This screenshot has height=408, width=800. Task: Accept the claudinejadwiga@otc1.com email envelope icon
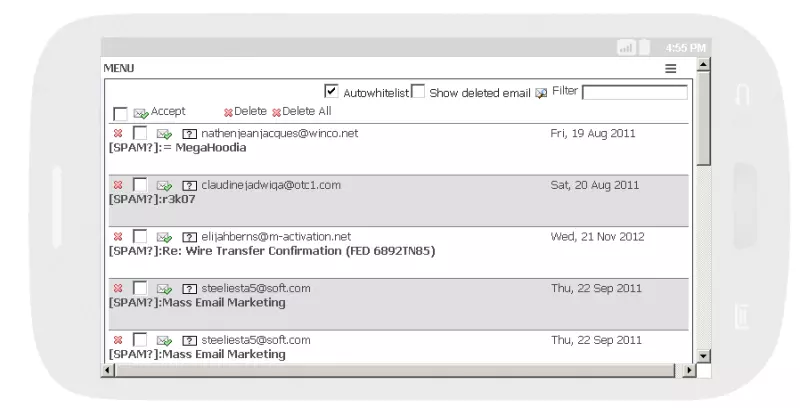pyautogui.click(x=164, y=185)
